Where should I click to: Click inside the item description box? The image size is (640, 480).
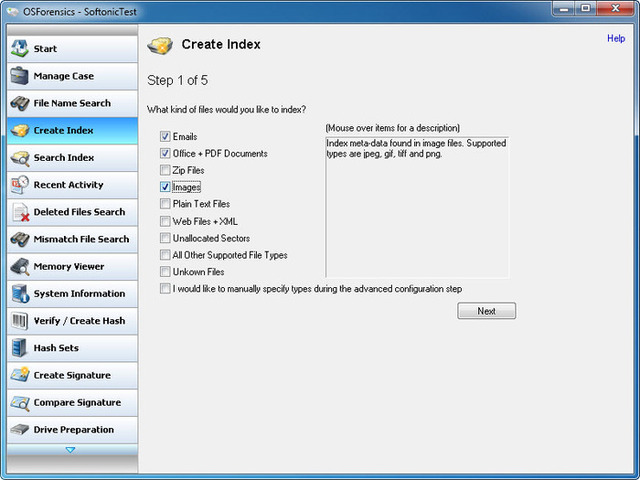pyautogui.click(x=417, y=207)
